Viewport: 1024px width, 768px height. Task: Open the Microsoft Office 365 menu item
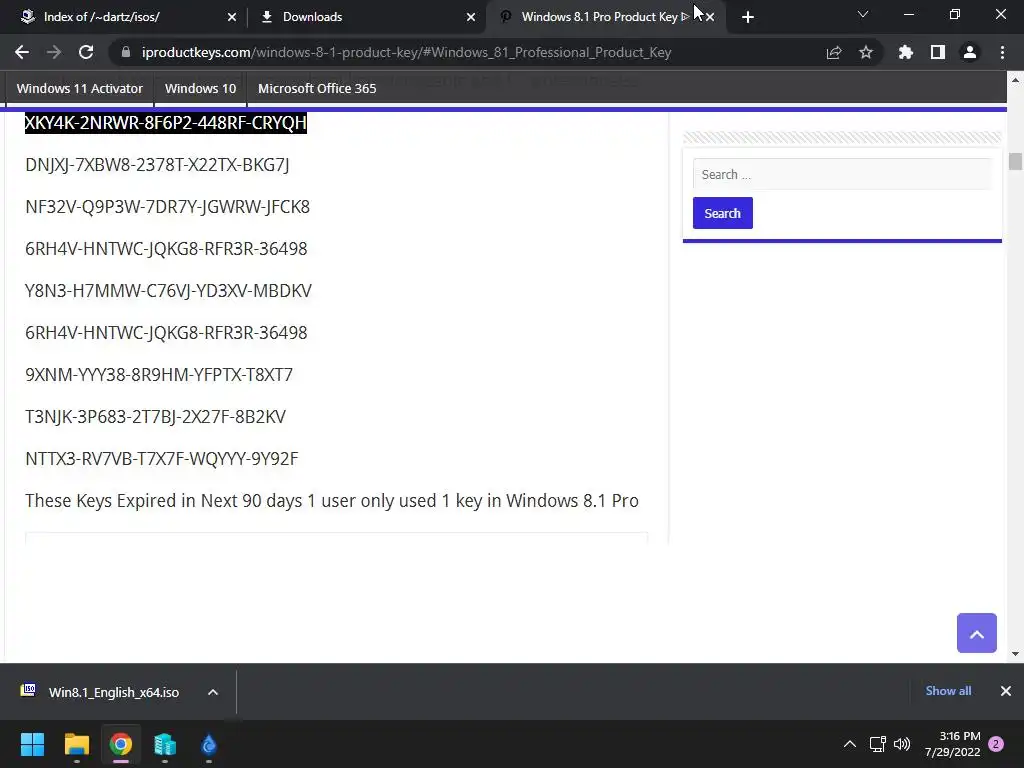(x=317, y=88)
